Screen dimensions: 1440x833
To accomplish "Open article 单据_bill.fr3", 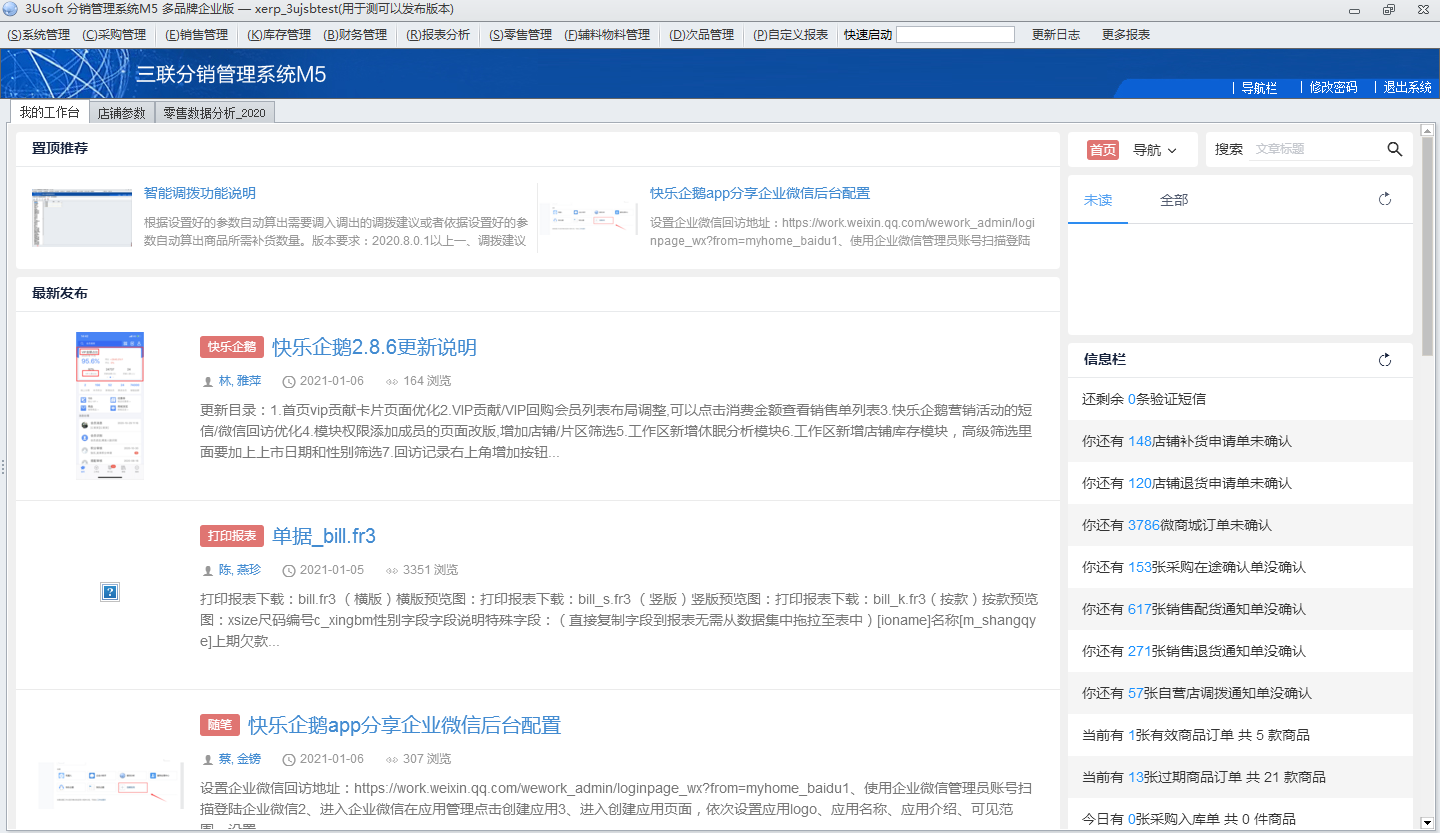I will tap(324, 536).
